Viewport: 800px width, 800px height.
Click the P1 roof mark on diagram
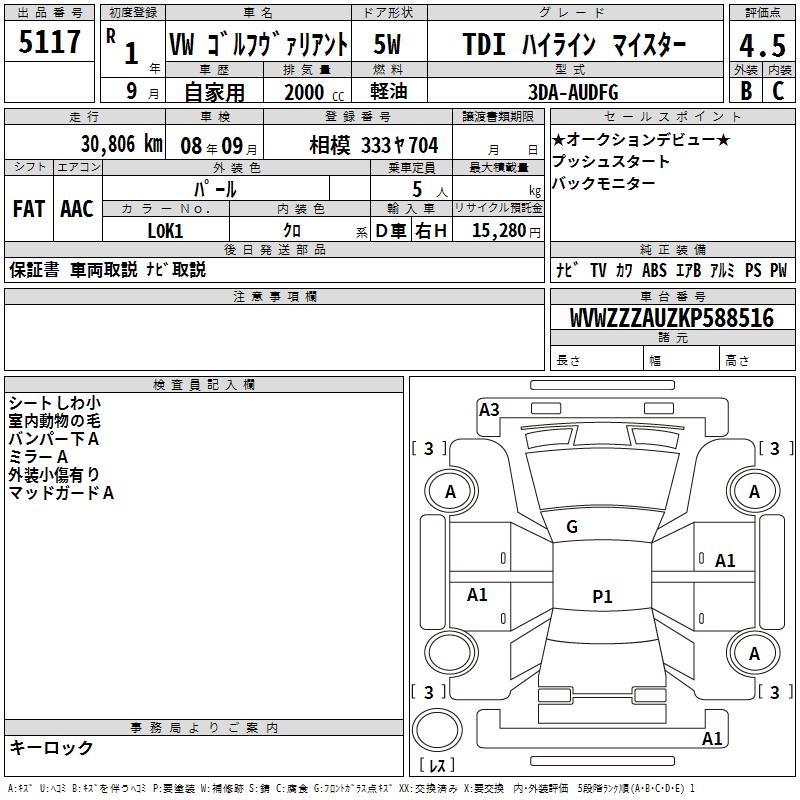pyautogui.click(x=602, y=596)
